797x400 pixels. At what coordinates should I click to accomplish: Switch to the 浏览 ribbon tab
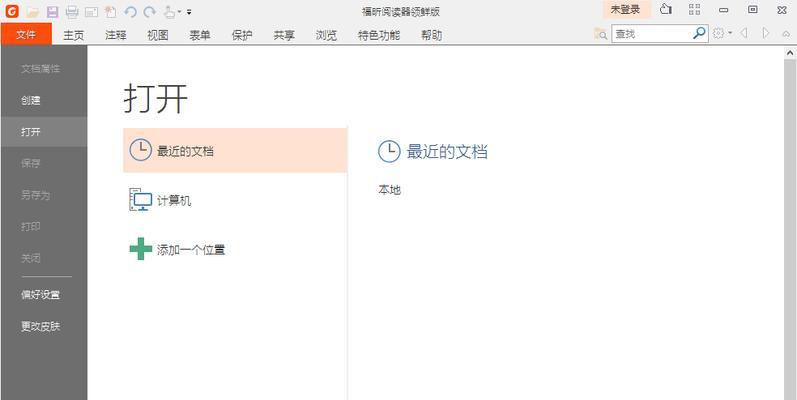coord(326,35)
